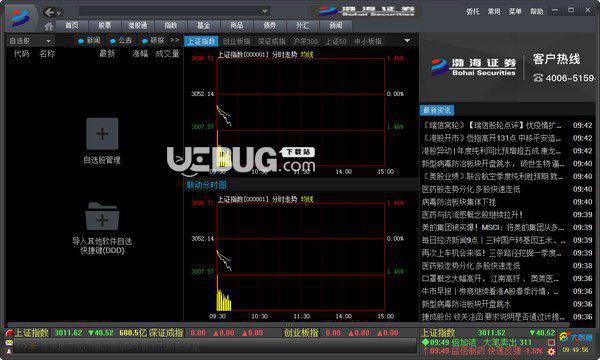Image resolution: width=600 pixels, height=360 pixels.
Task: Click 上证指数 in bottom-left status bar
Action: pyautogui.click(x=31, y=333)
